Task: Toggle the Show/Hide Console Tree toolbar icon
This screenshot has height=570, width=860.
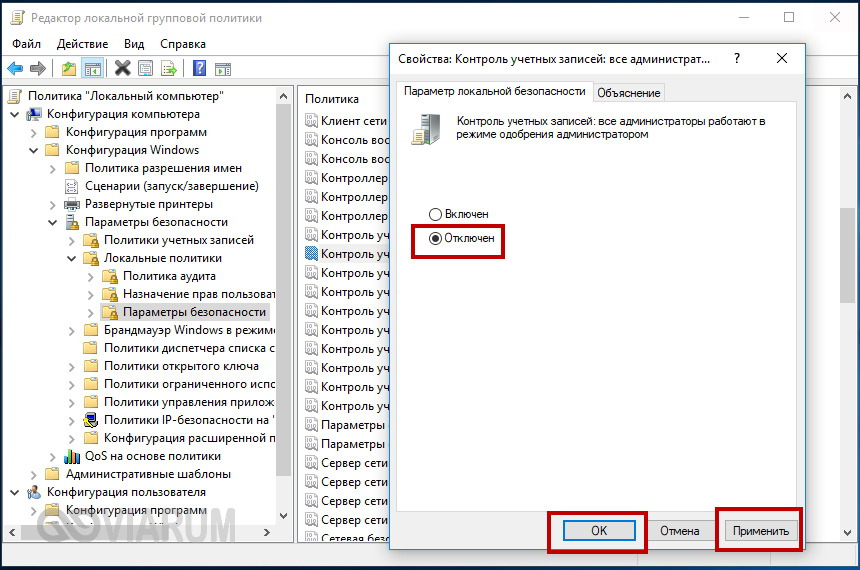Action: (x=92, y=68)
